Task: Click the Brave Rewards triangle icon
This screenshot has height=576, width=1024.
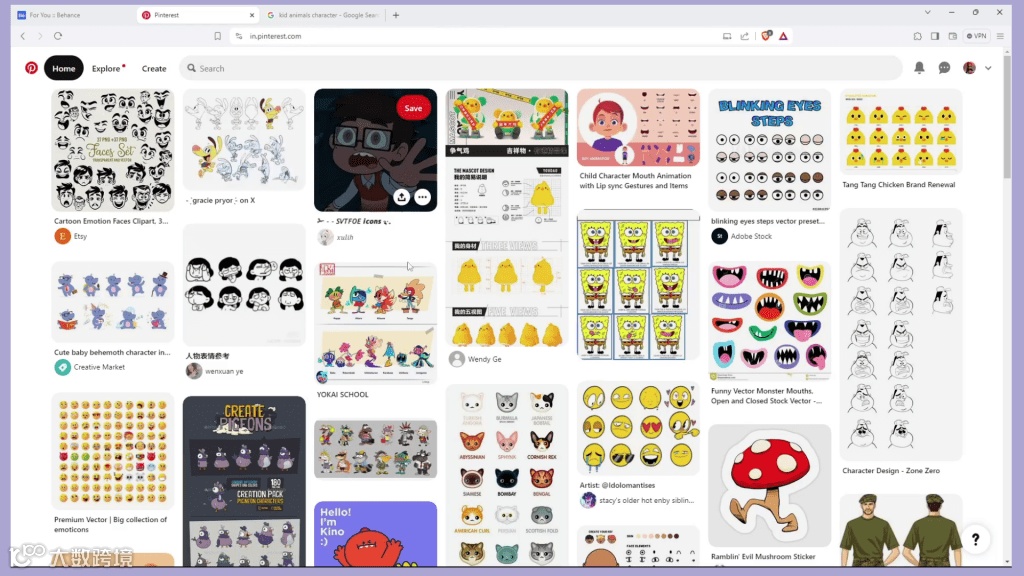Action: [x=783, y=36]
